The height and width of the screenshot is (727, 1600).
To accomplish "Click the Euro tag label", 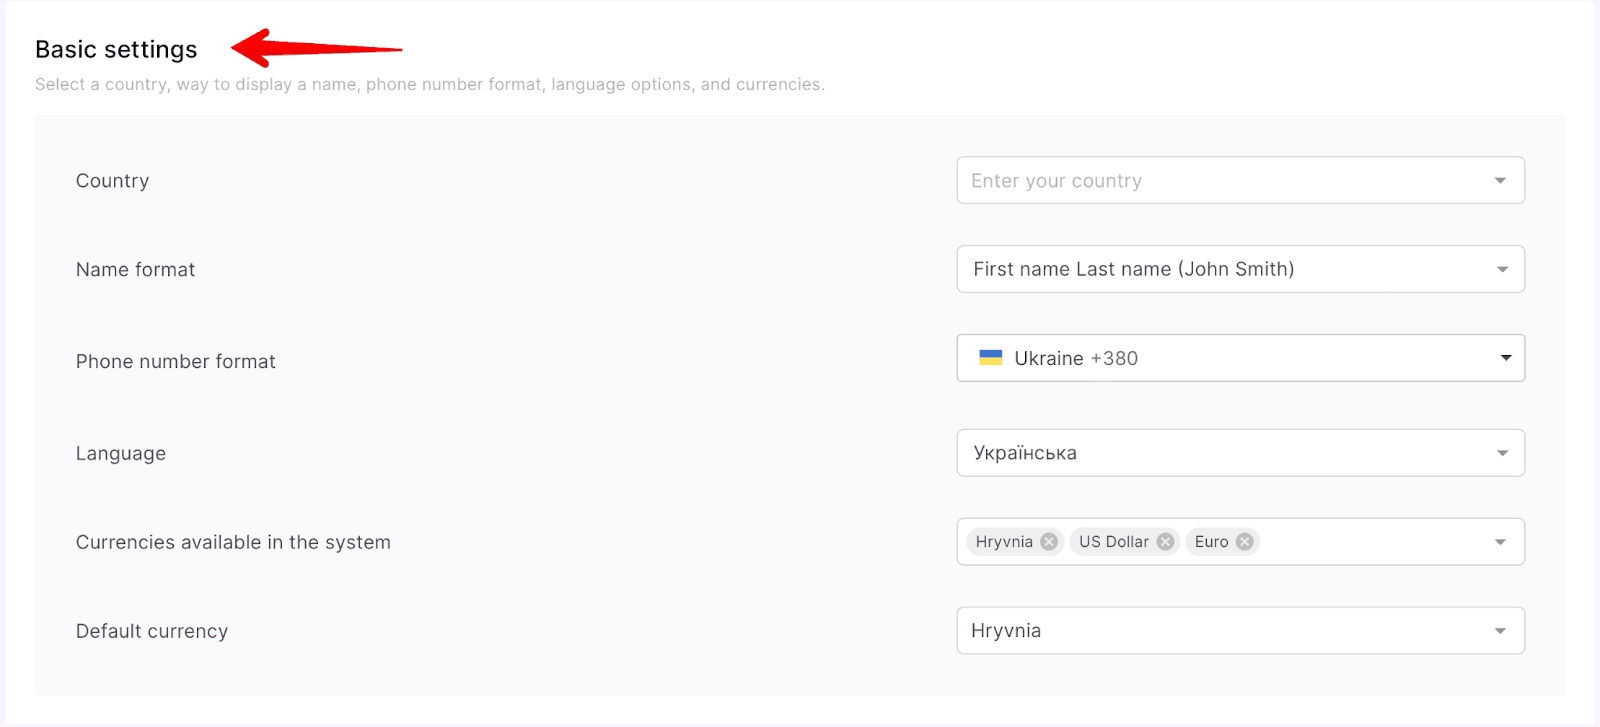I will [x=1211, y=542].
